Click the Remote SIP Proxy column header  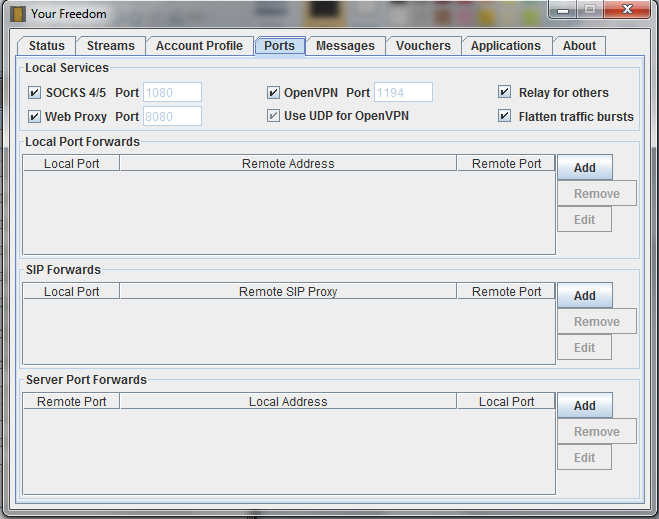point(288,292)
